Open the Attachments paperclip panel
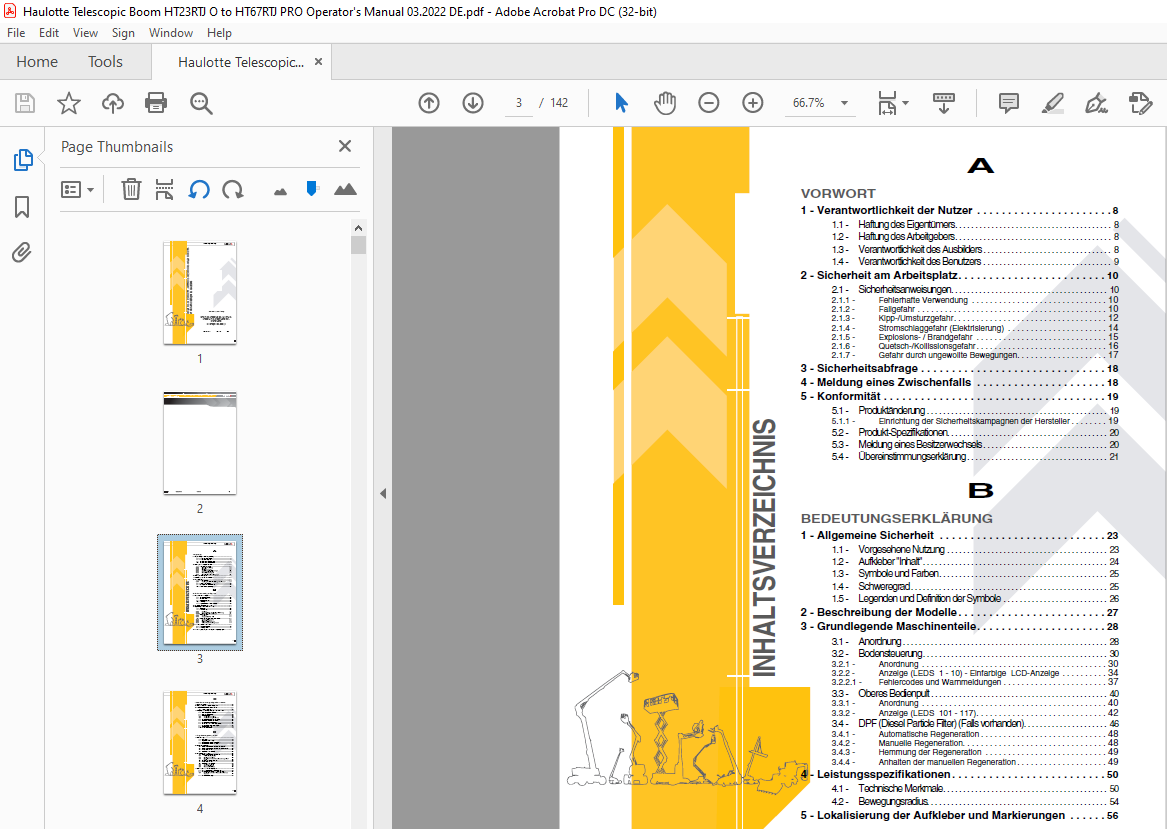 [22, 252]
